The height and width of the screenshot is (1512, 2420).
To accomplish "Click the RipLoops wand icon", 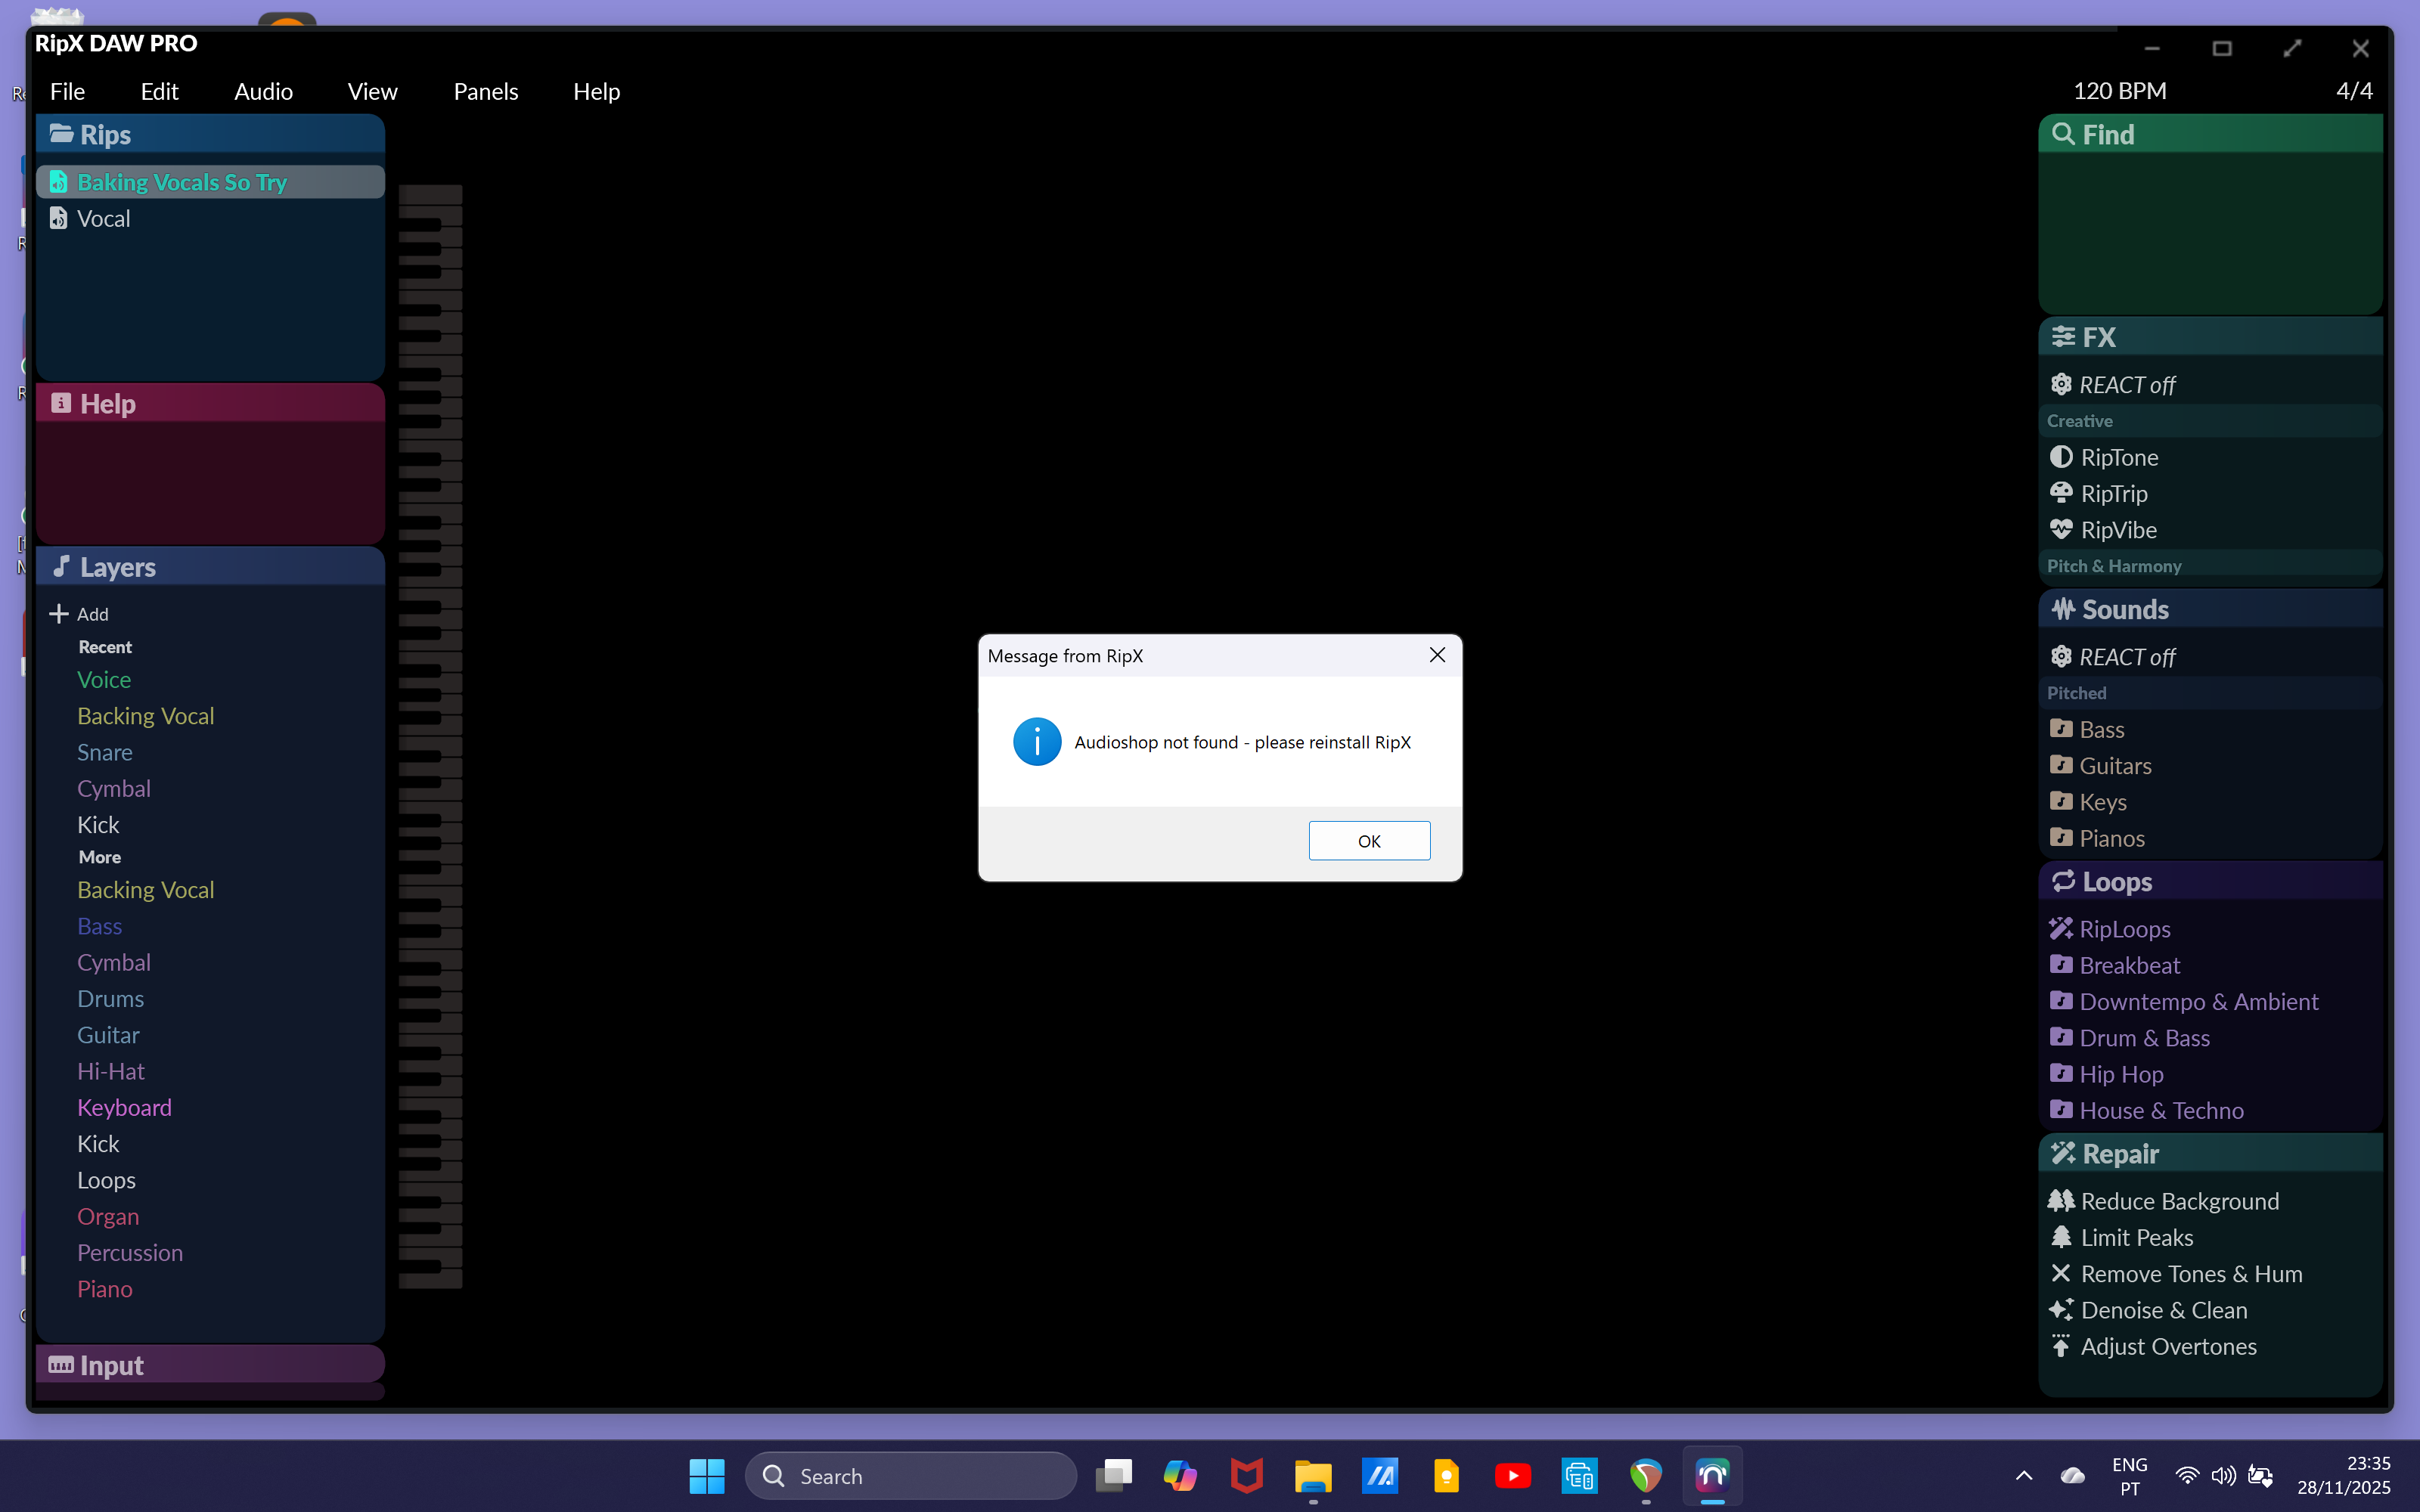I will (2061, 929).
